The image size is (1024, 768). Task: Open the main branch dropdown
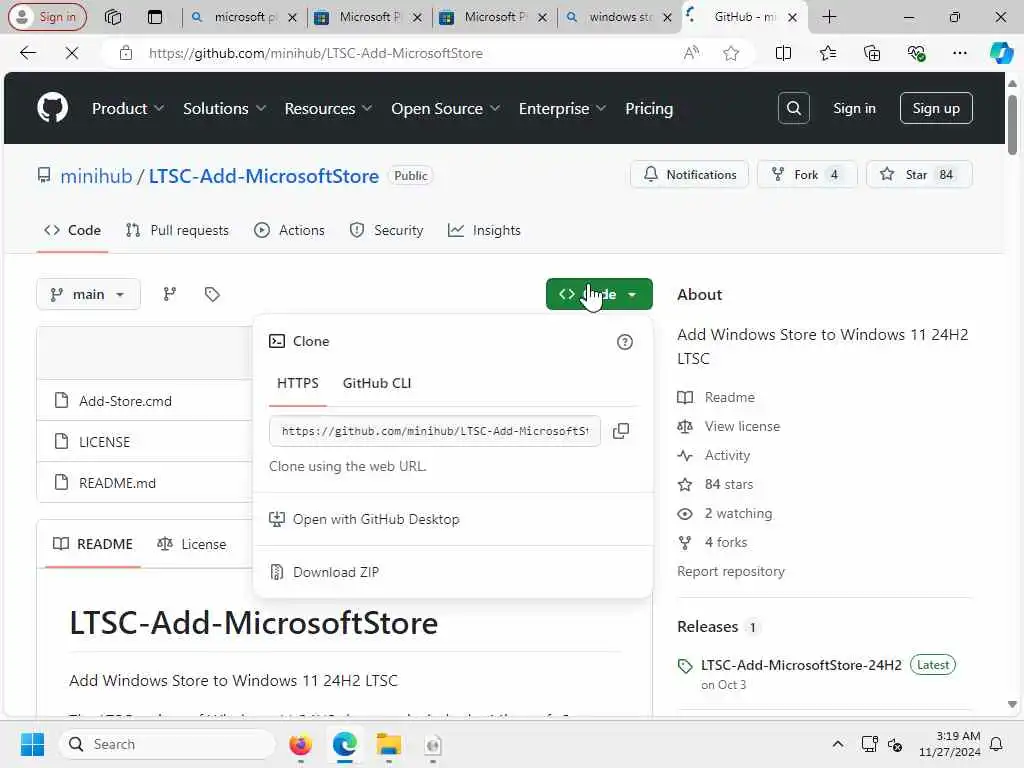point(88,294)
